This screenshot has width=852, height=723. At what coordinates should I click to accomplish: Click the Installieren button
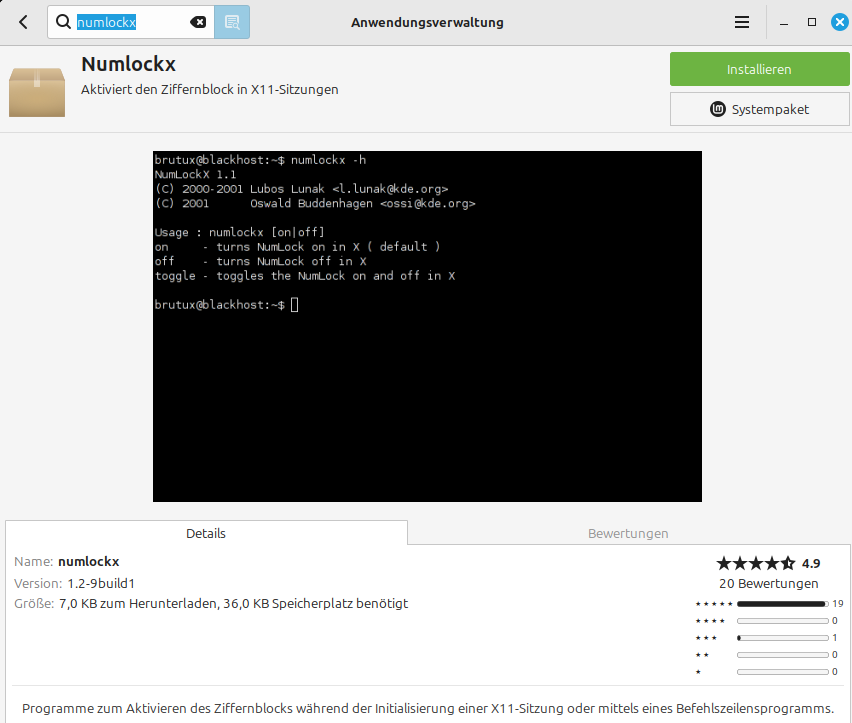759,69
